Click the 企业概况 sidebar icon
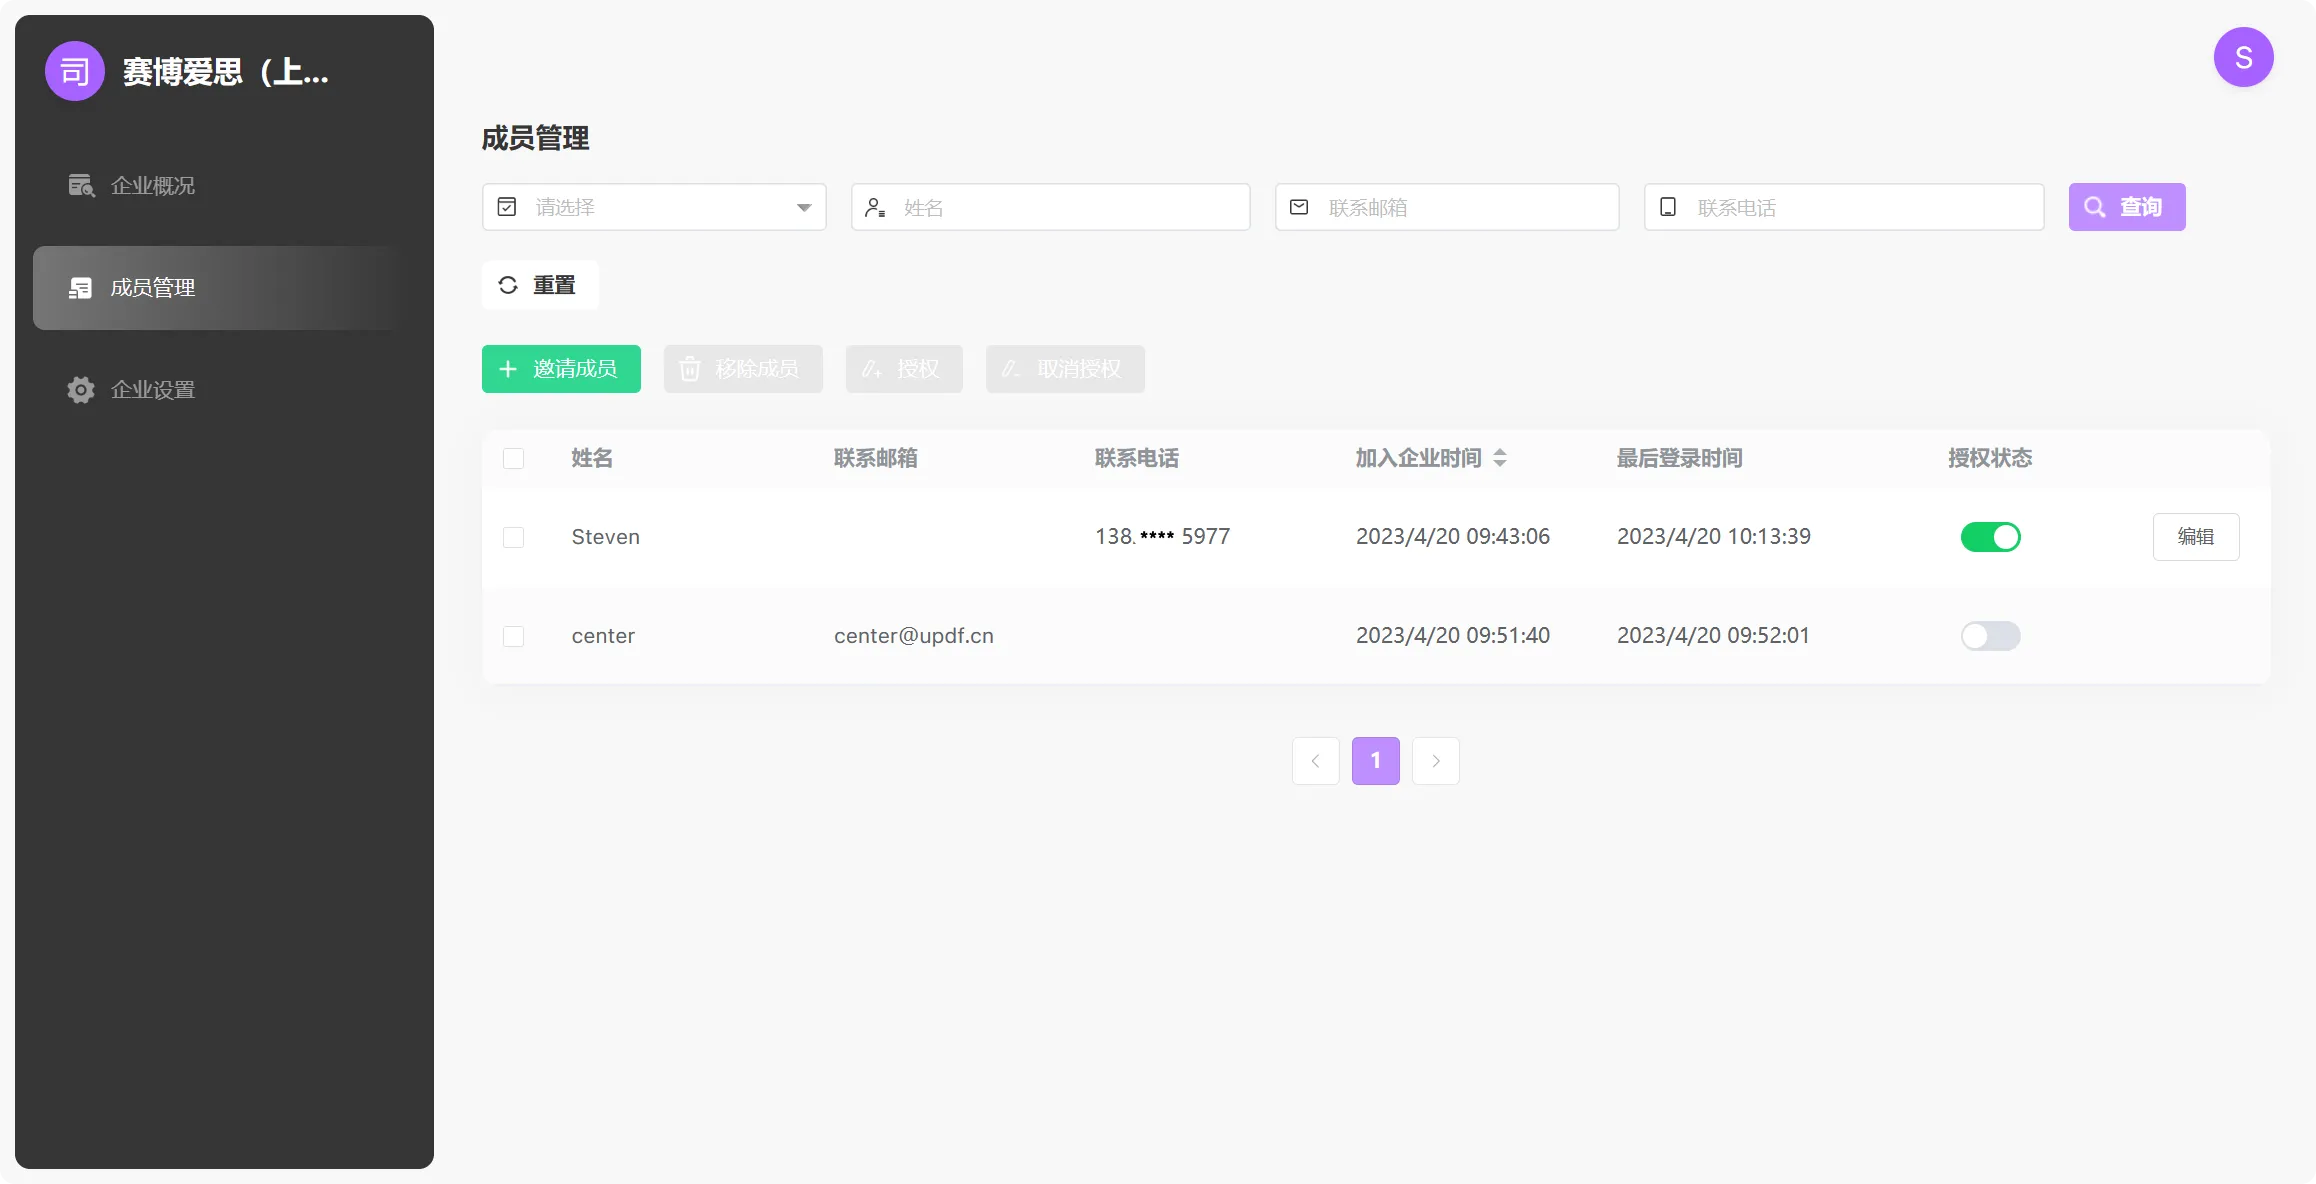The image size is (2316, 1184). [81, 185]
